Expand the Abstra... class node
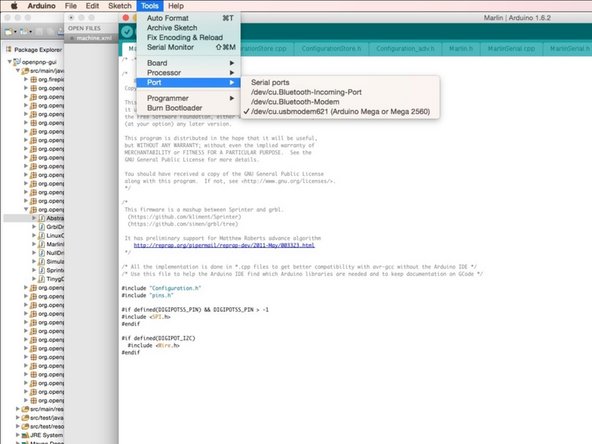This screenshot has height=444, width=592. [x=34, y=218]
